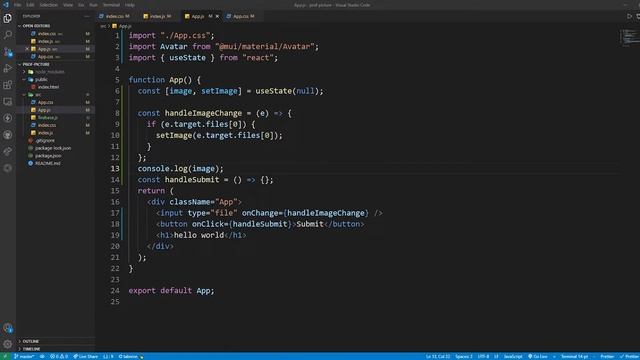Open the Remote Explorer monitor icon

(7, 101)
